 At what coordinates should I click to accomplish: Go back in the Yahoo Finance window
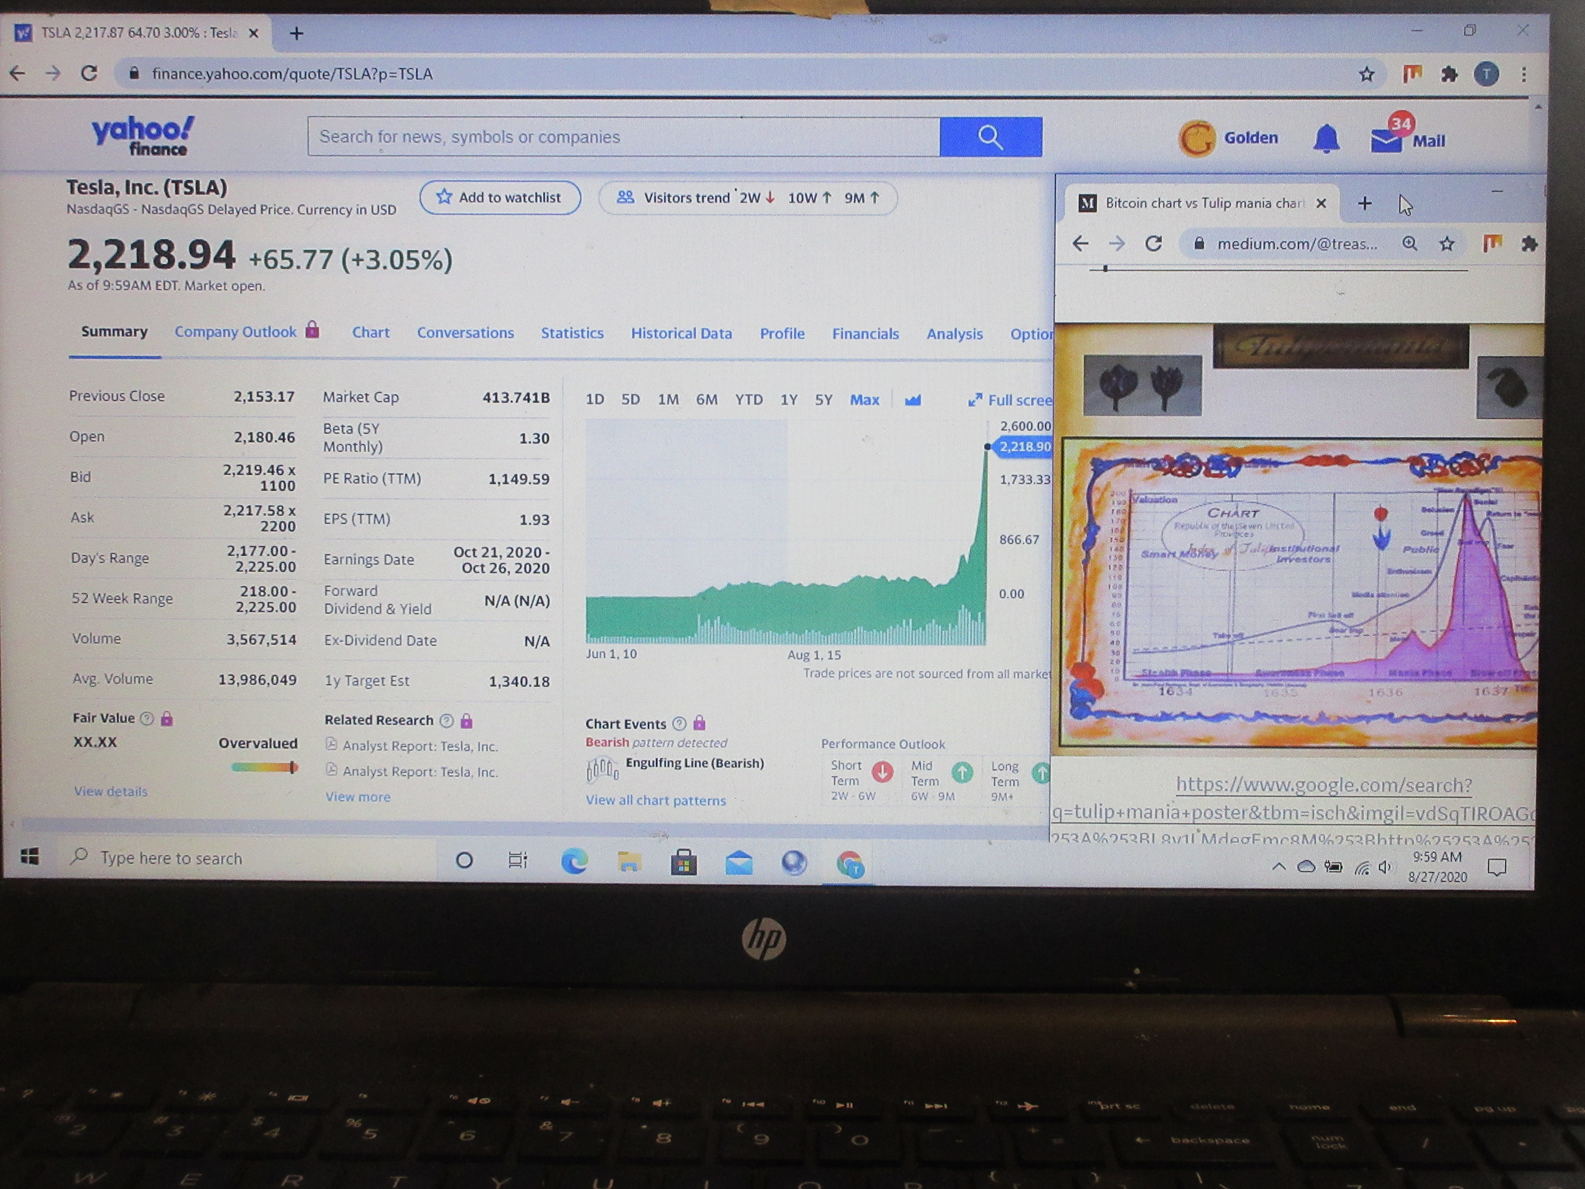17,73
